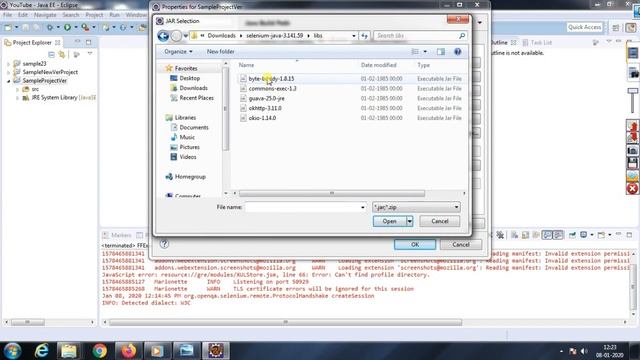
Task: Click the media player taskbar icon
Action: click(157, 351)
